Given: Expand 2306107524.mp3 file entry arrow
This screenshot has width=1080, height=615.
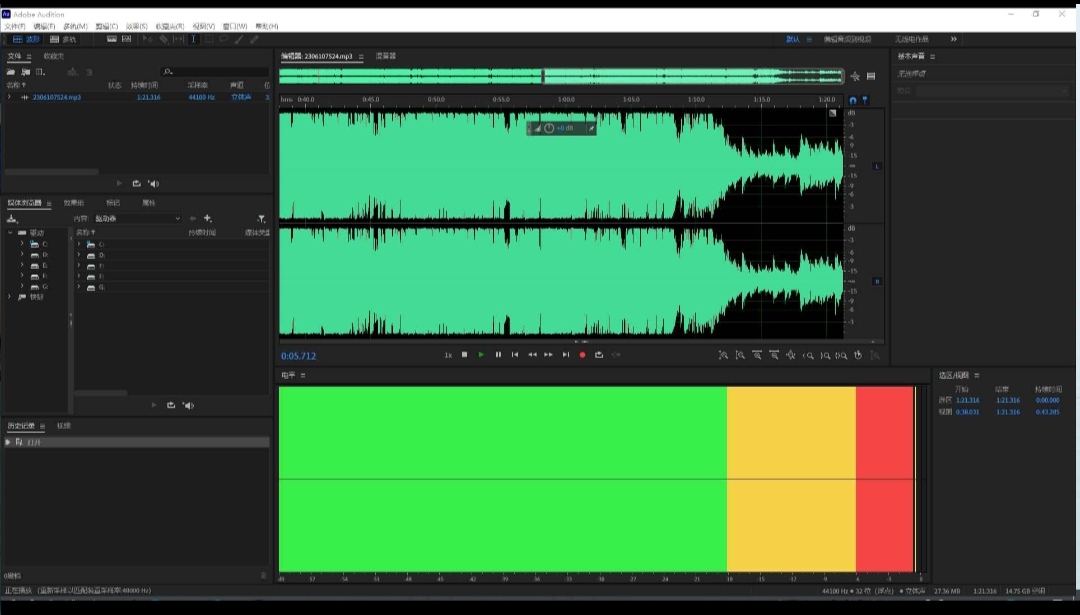Looking at the screenshot, I should 10,97.
